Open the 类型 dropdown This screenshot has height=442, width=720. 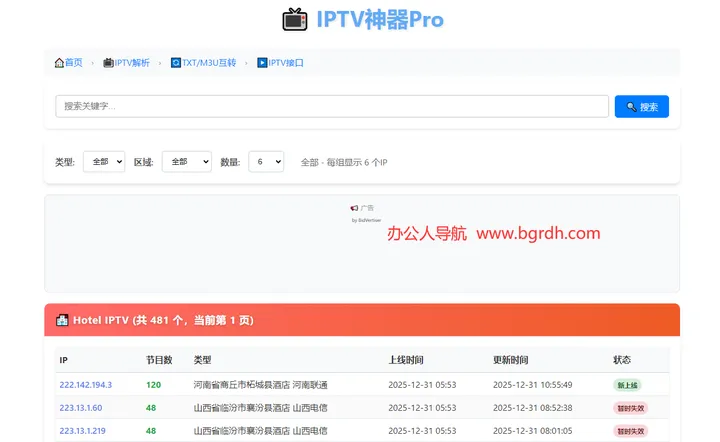point(104,162)
